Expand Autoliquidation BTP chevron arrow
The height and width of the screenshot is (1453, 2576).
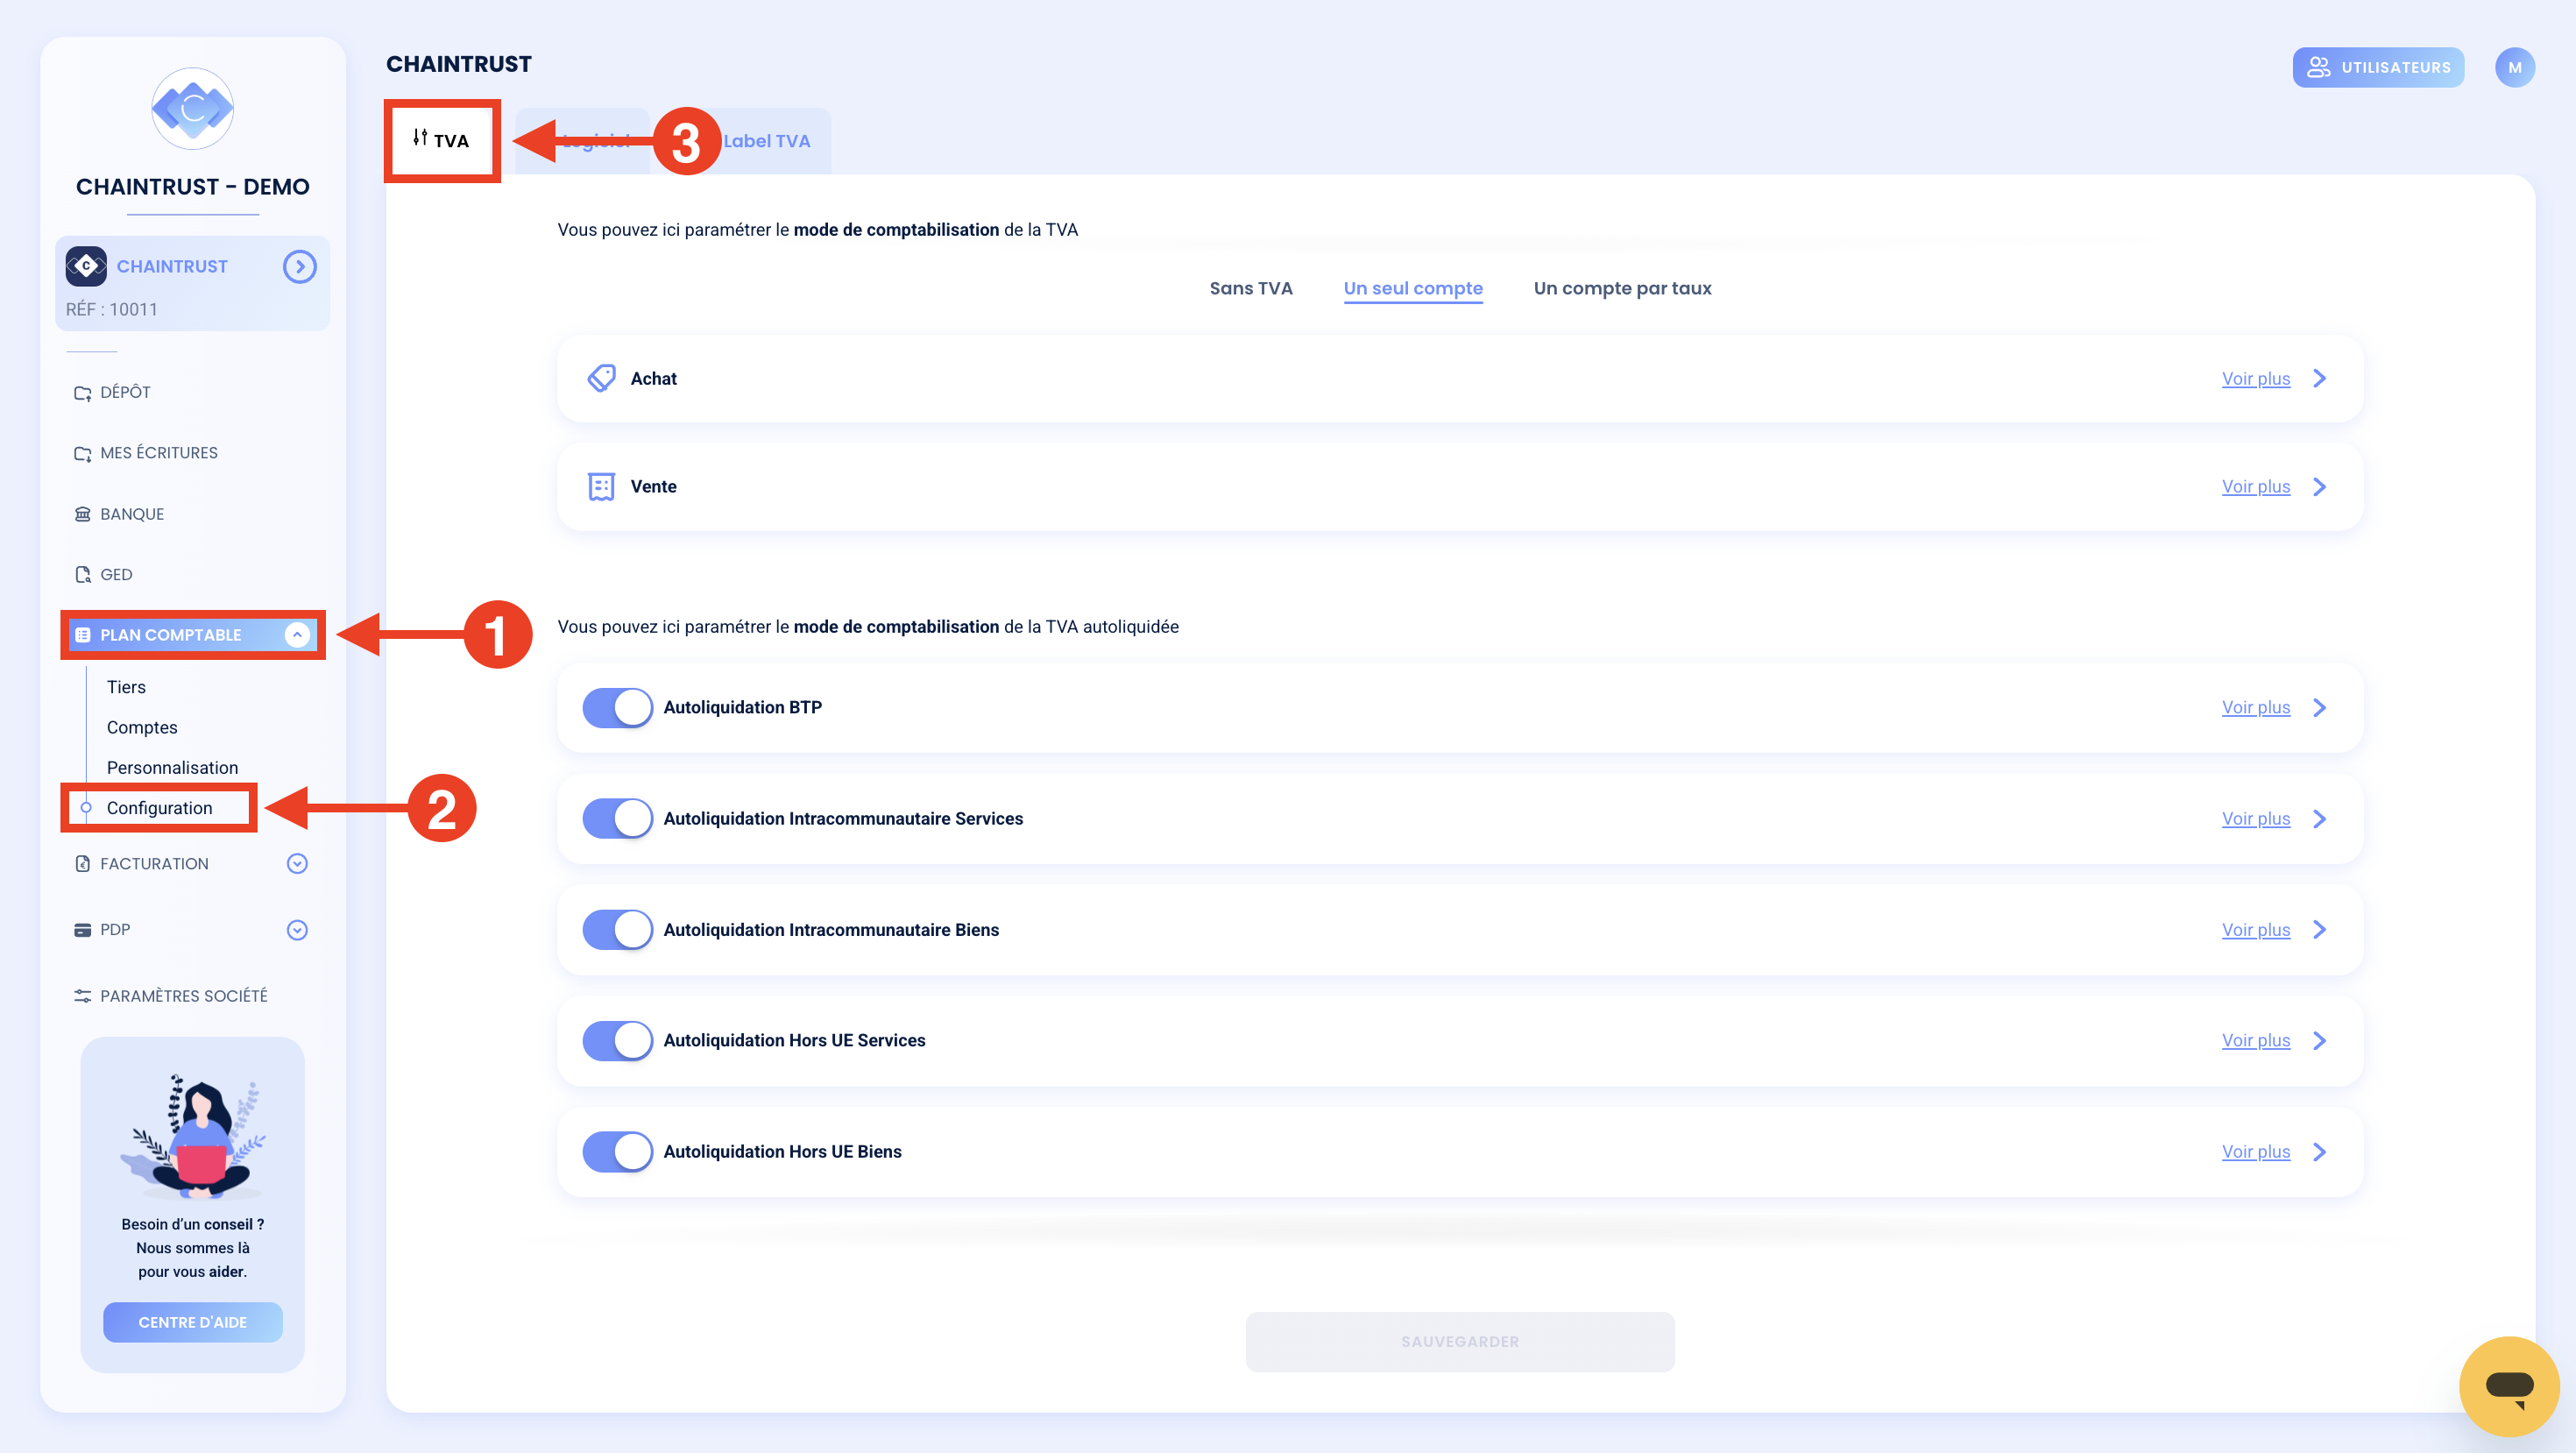point(2320,707)
